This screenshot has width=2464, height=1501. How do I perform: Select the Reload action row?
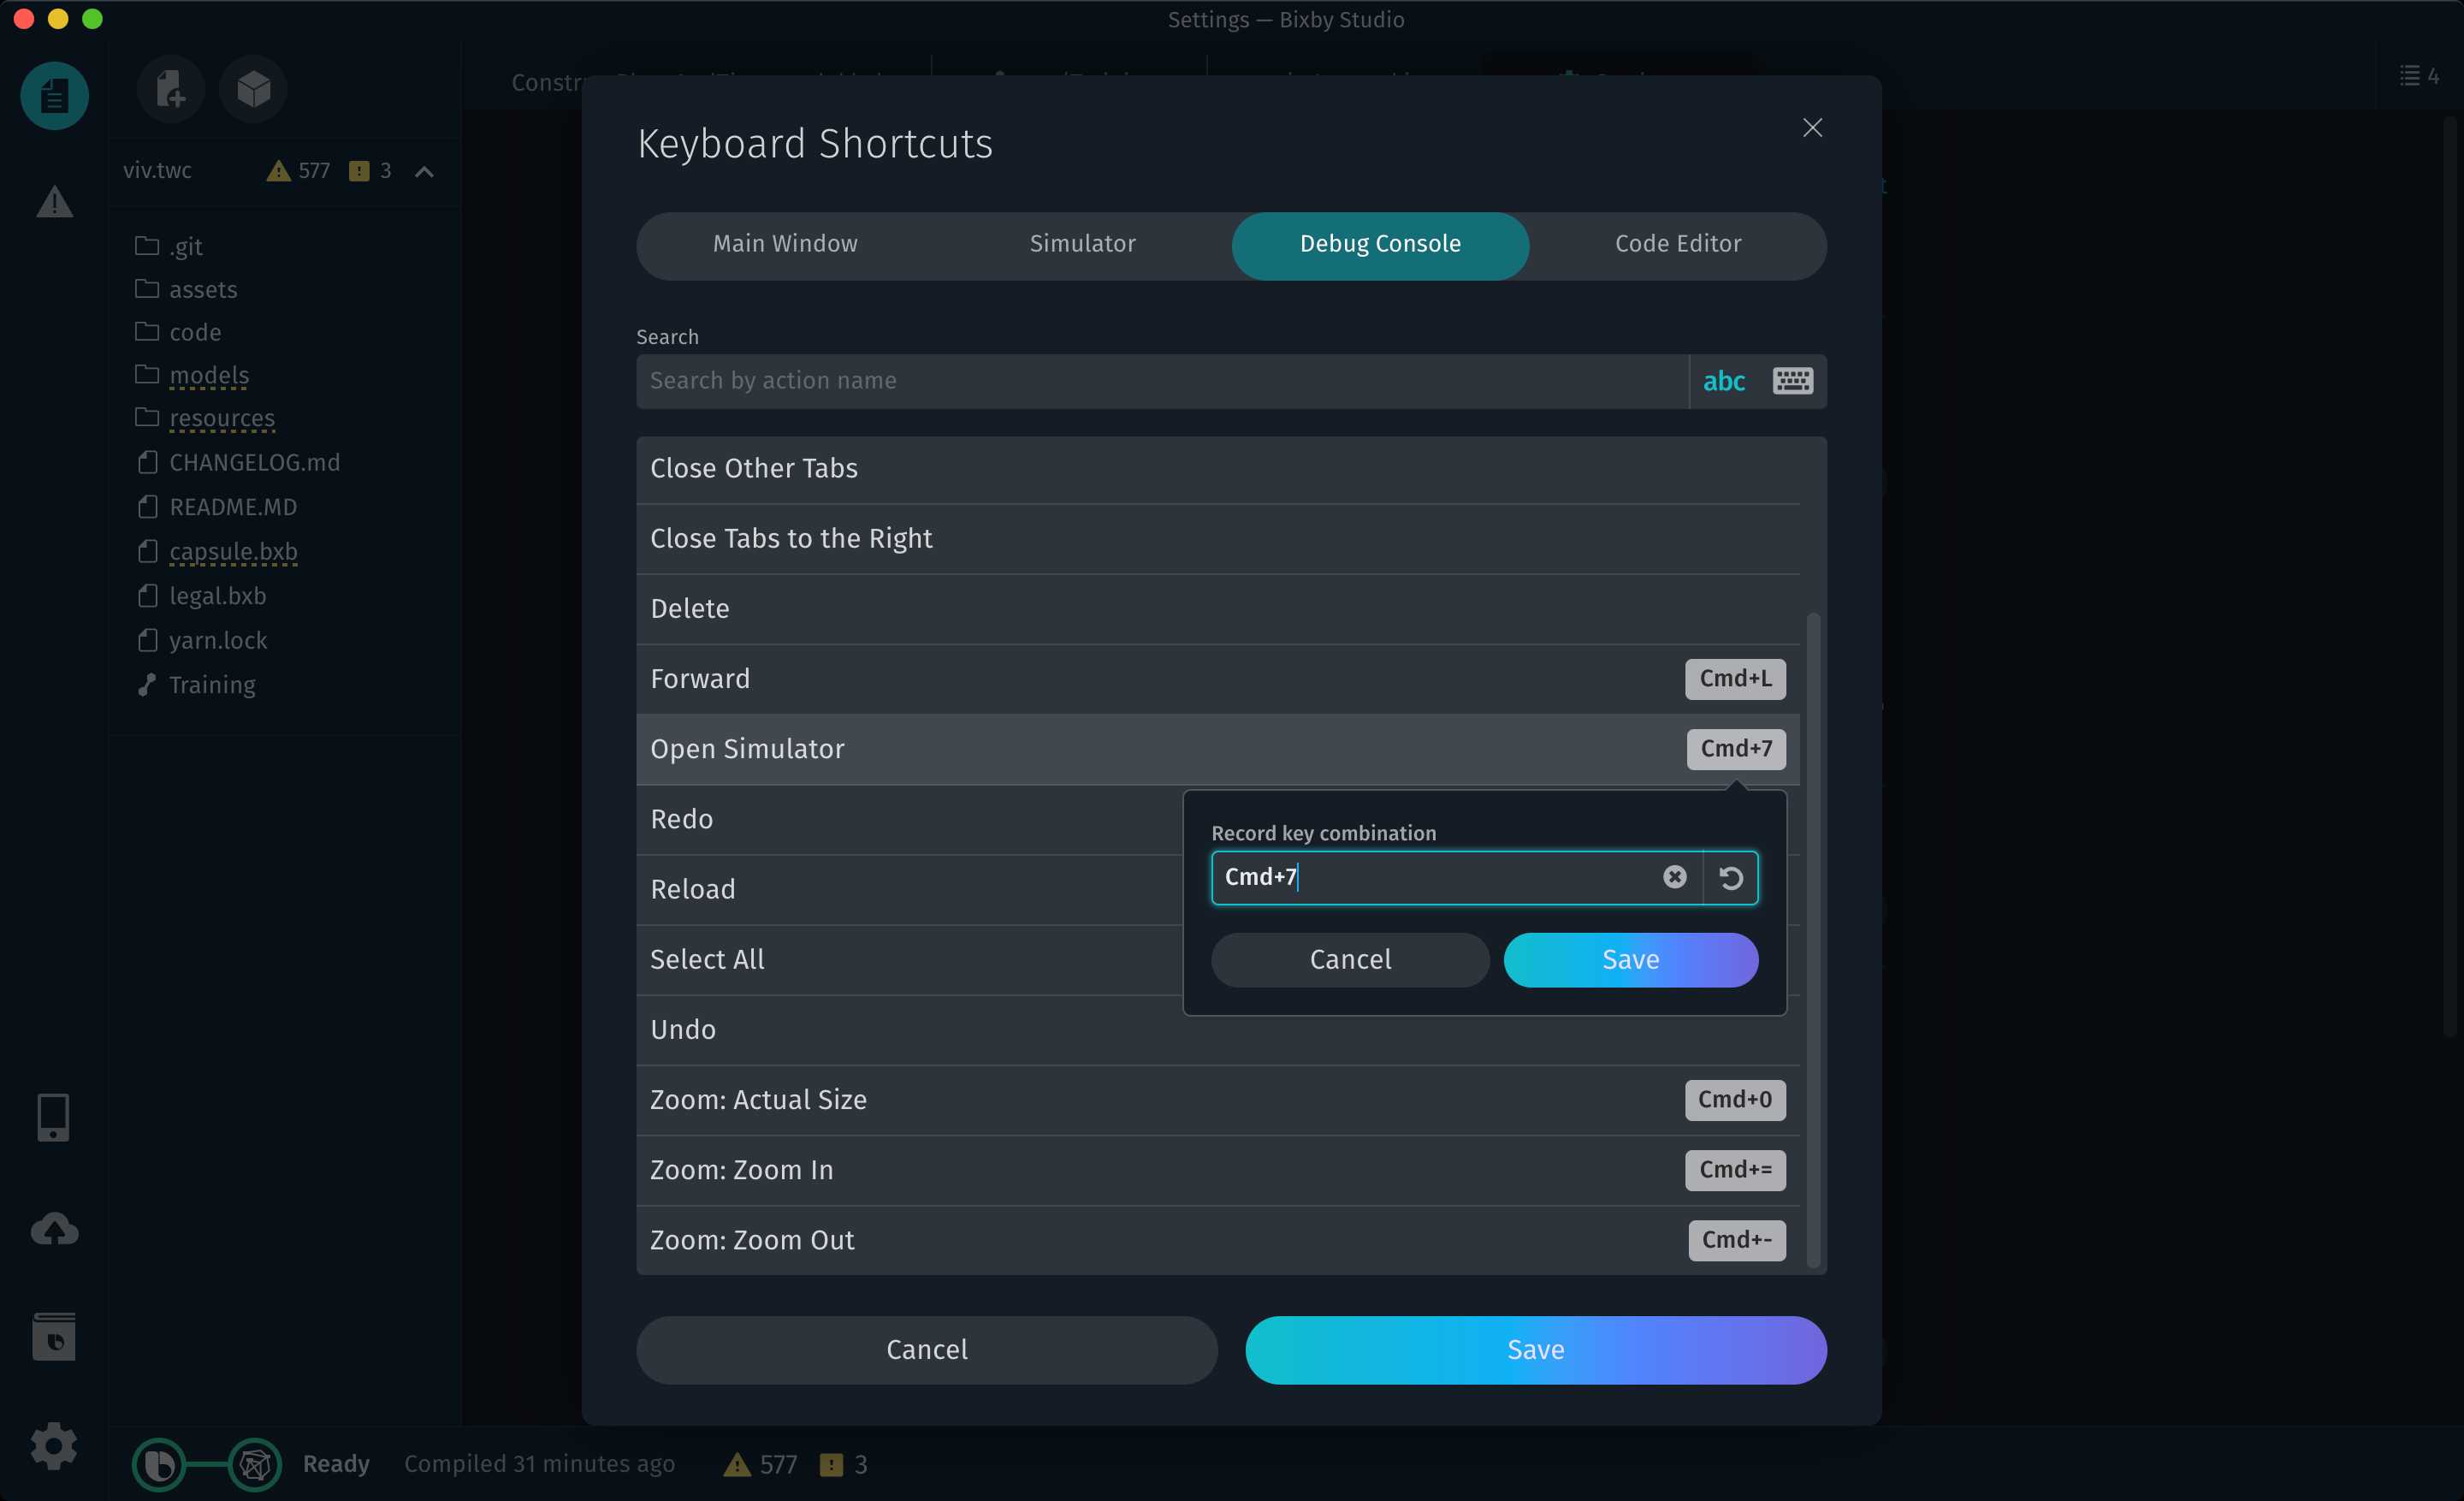[910, 890]
